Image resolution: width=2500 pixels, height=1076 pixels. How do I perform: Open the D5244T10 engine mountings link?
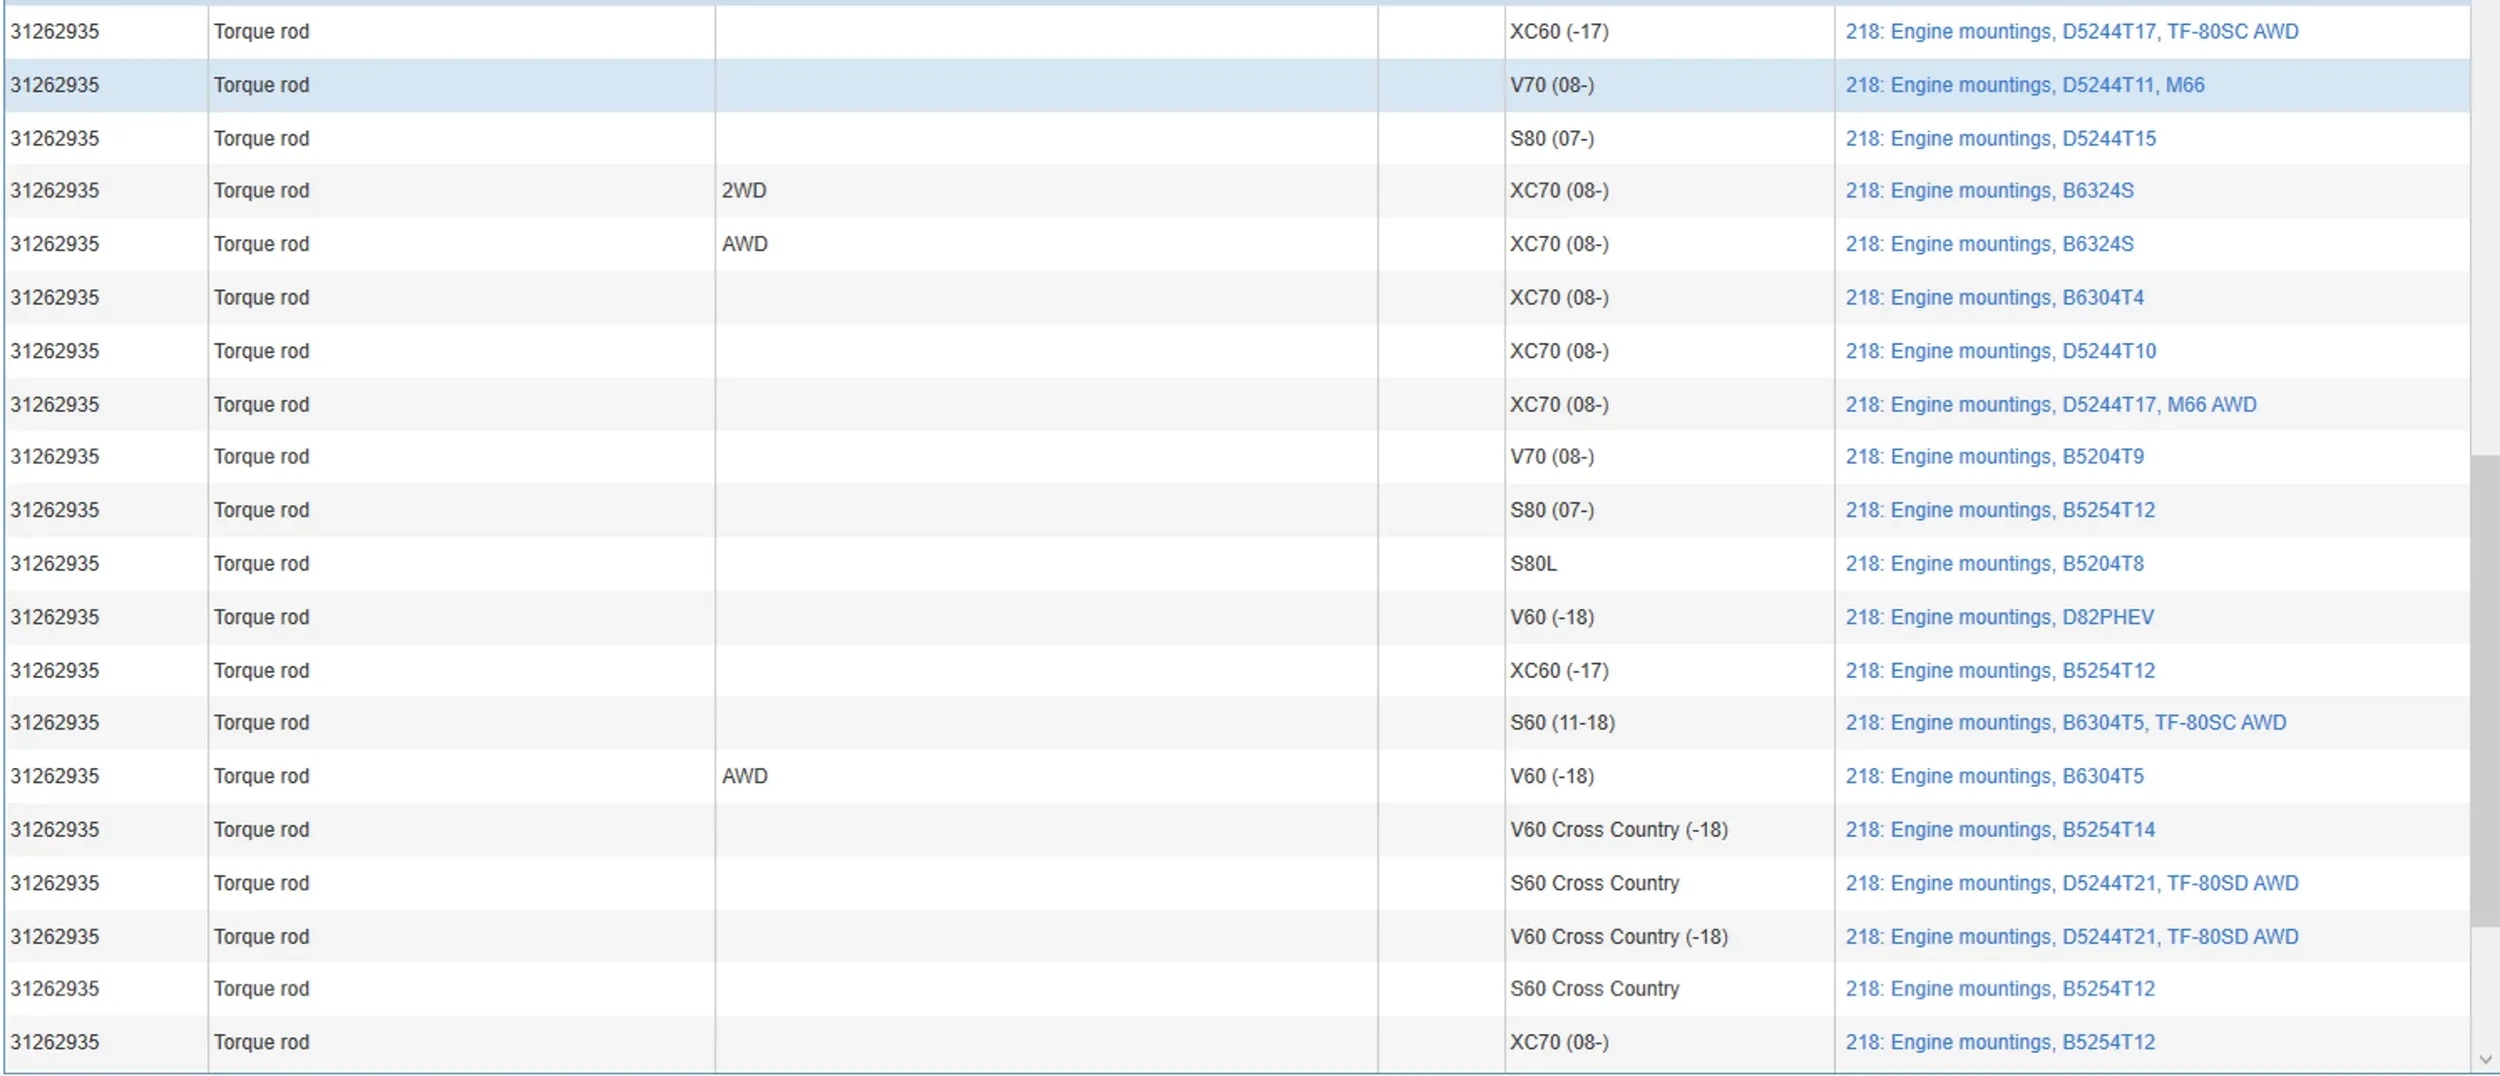click(2000, 352)
